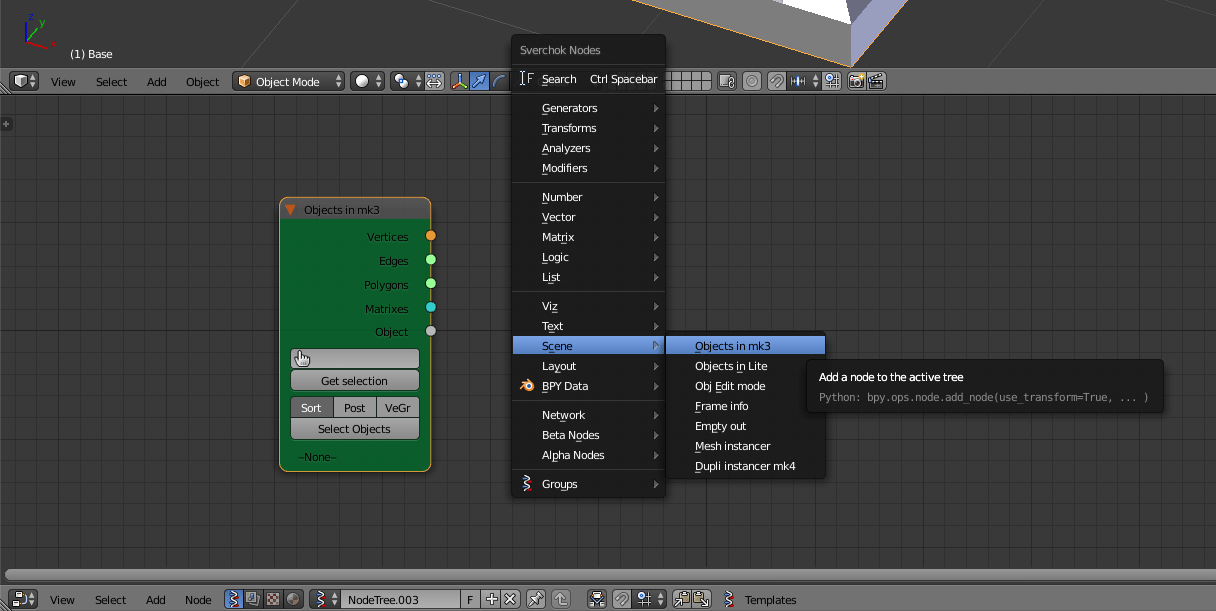Expand the Modifiers submenu
1216x611 pixels.
point(588,168)
